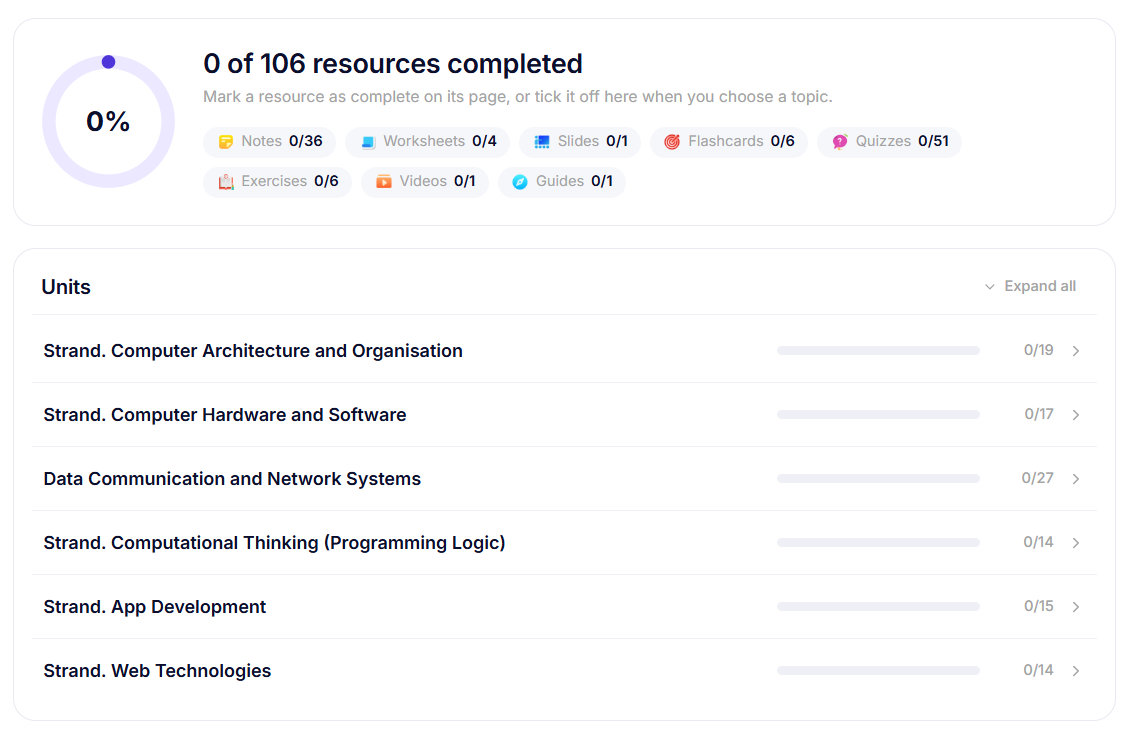Select the Quizzes 0/51 chip label
1127x735 pixels.
pos(890,142)
